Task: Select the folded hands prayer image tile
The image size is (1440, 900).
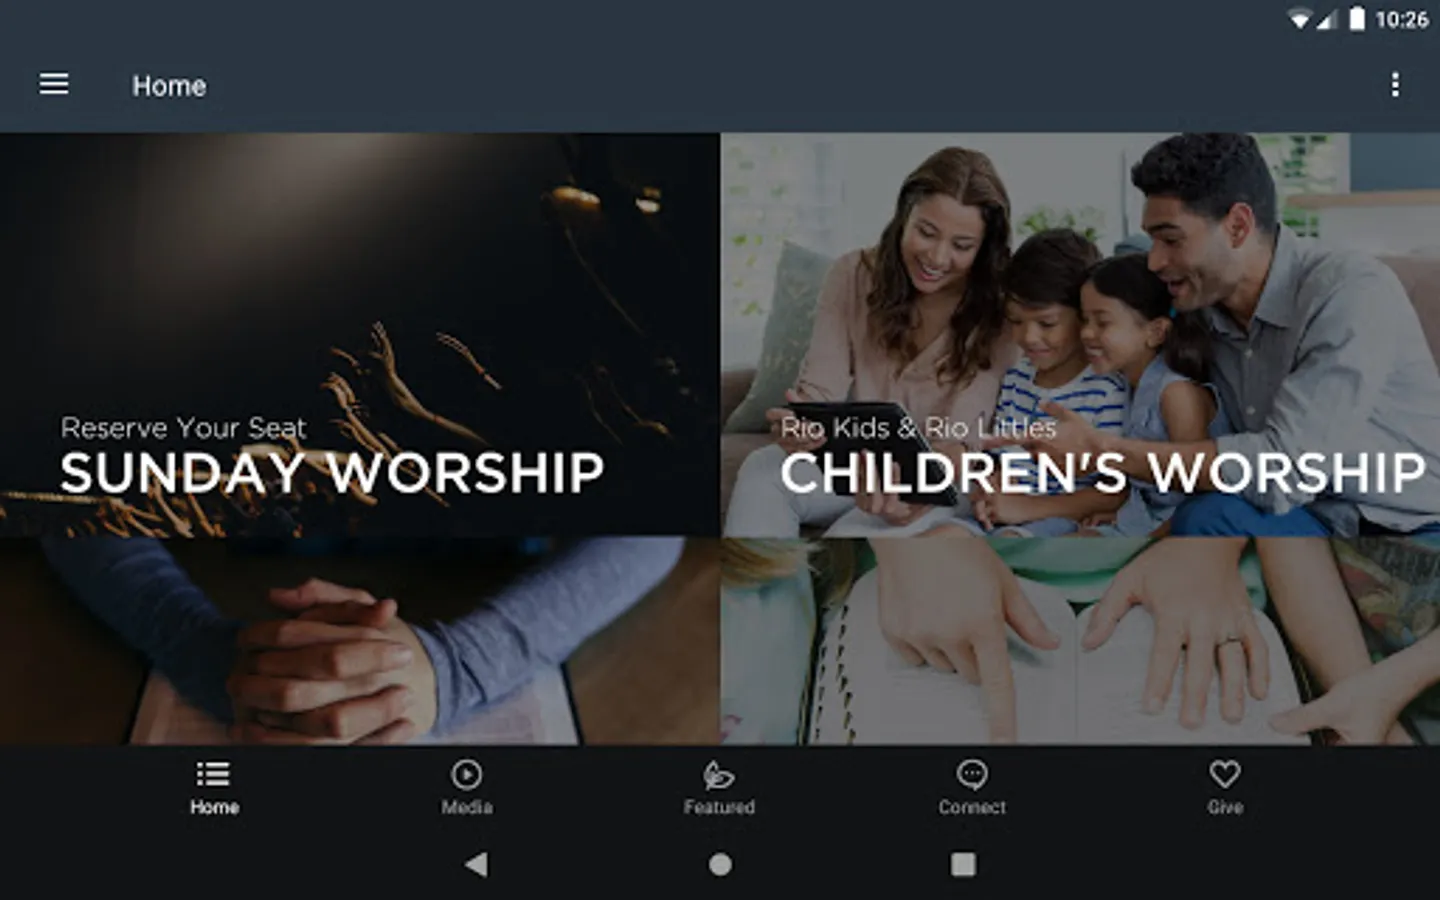Action: click(360, 641)
